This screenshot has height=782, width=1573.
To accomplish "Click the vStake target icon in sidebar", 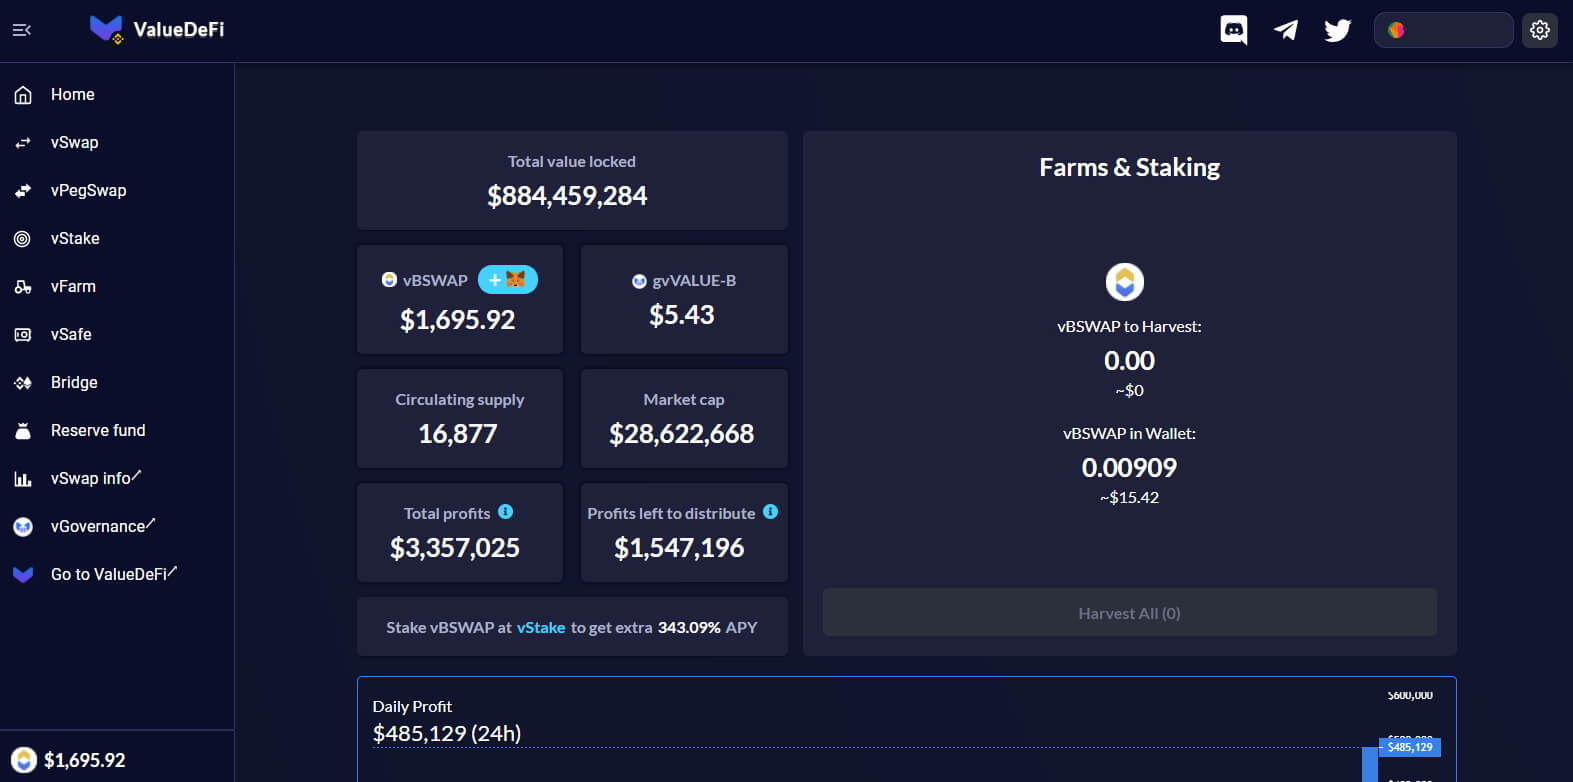I will coord(23,239).
